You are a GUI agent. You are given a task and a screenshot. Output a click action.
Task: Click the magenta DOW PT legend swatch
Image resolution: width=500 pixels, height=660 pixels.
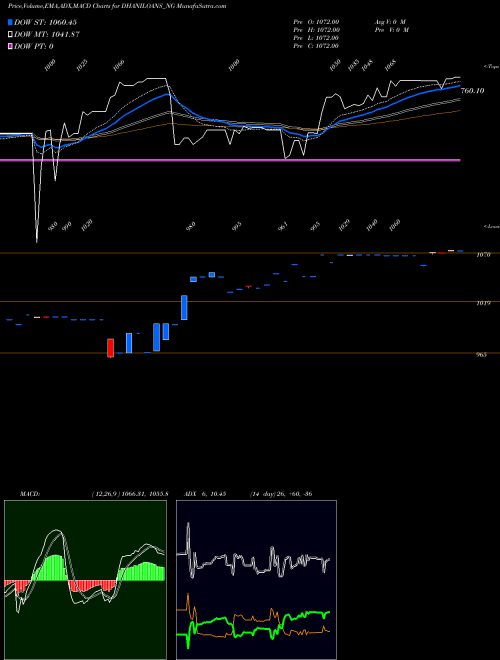11,46
